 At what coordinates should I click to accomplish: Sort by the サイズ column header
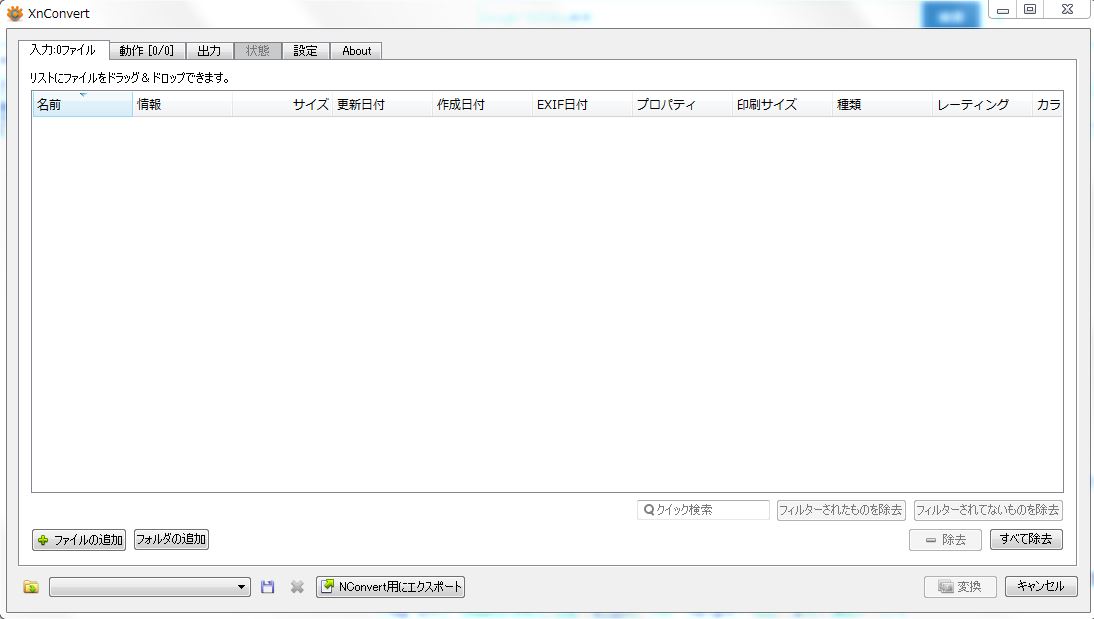pyautogui.click(x=283, y=105)
